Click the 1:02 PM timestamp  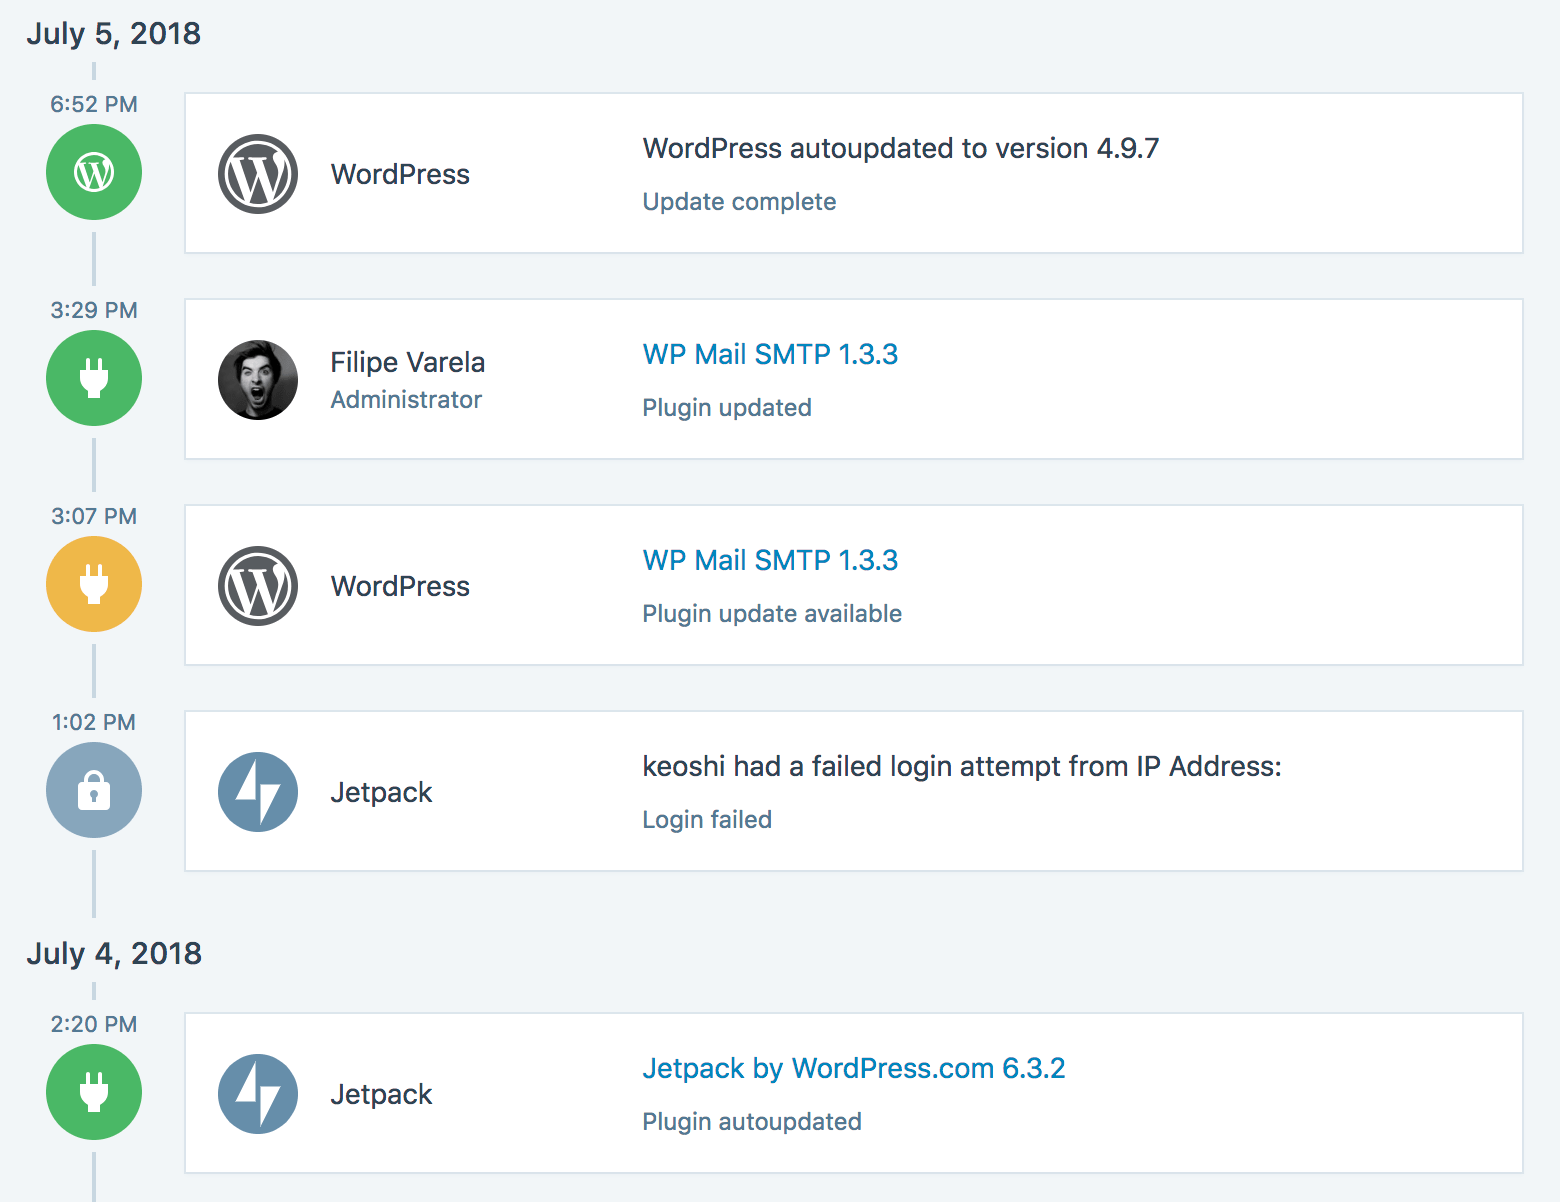[x=94, y=722]
